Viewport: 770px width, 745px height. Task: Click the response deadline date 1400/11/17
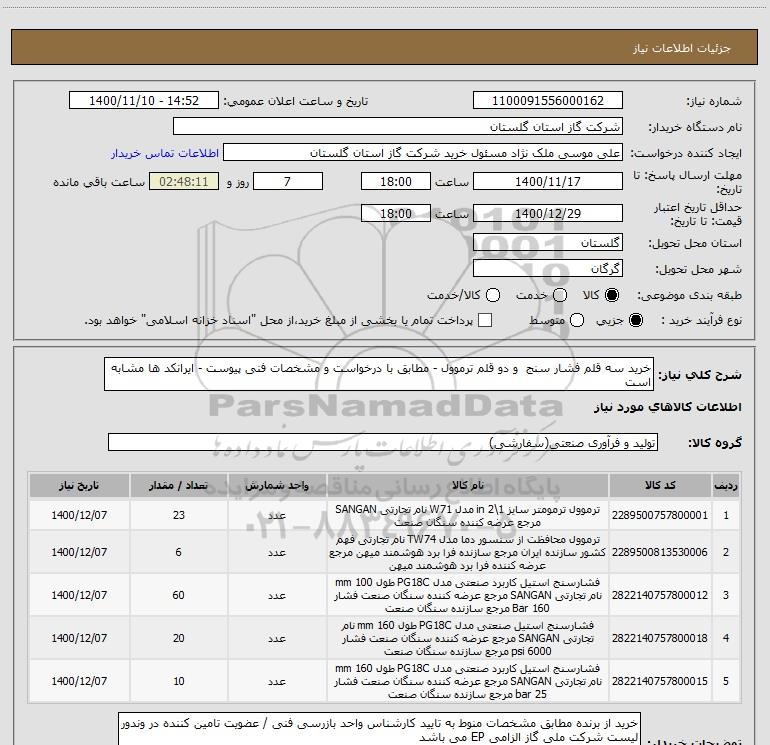tap(548, 181)
